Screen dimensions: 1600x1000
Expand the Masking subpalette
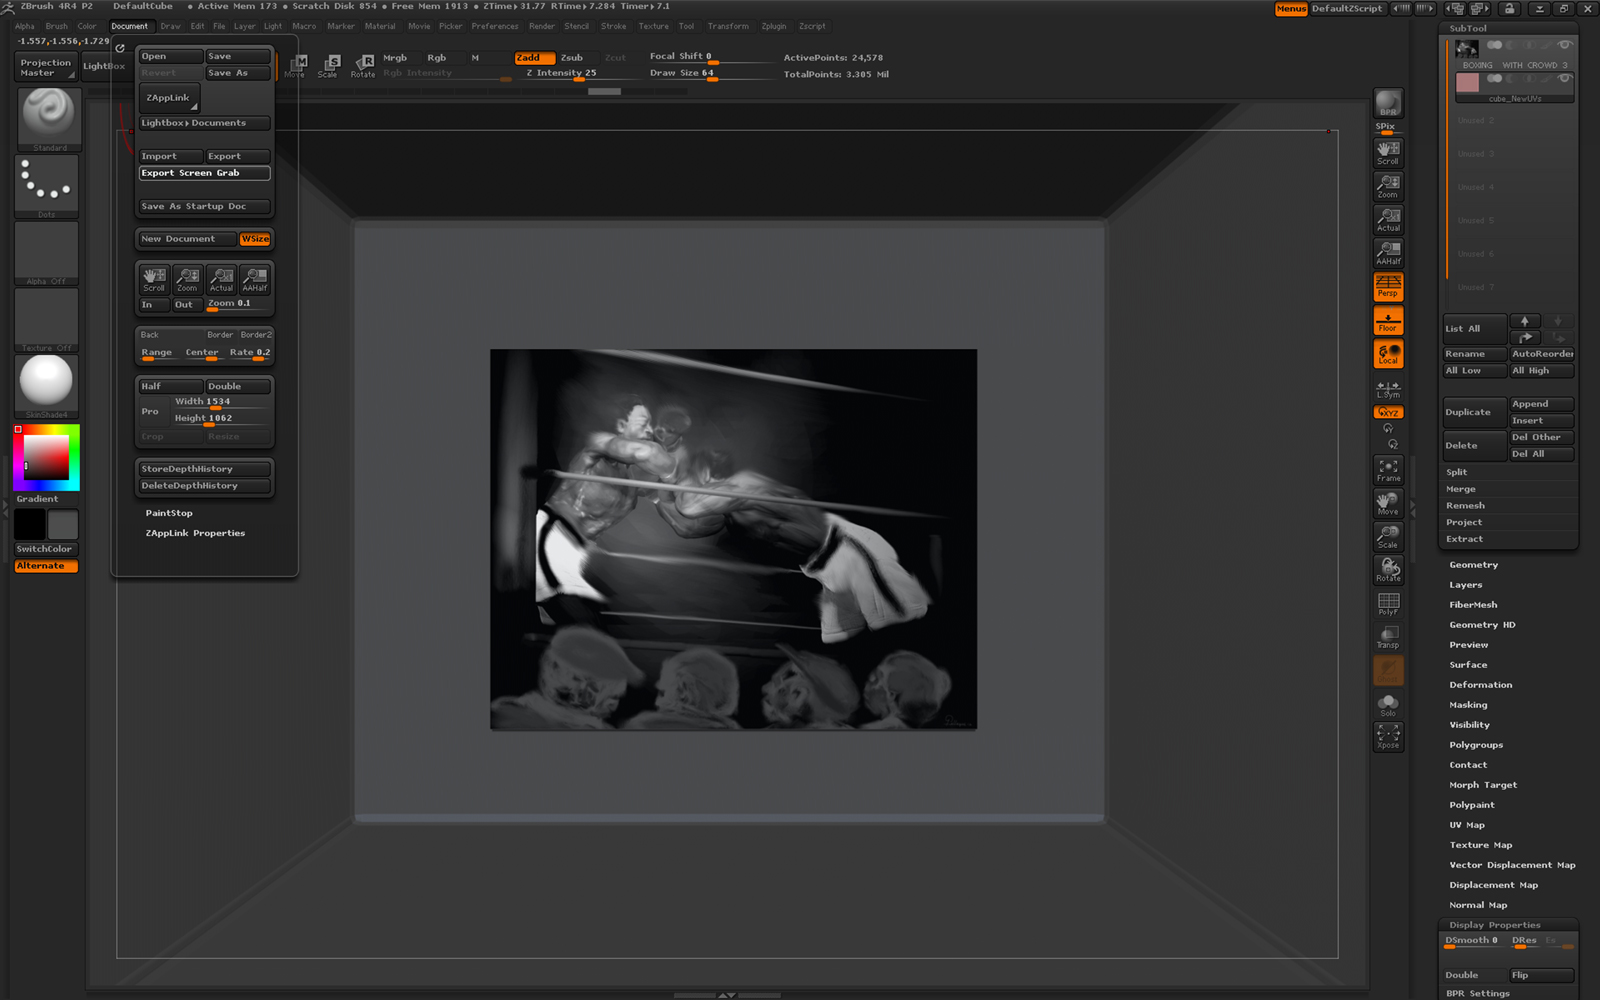pyautogui.click(x=1468, y=705)
